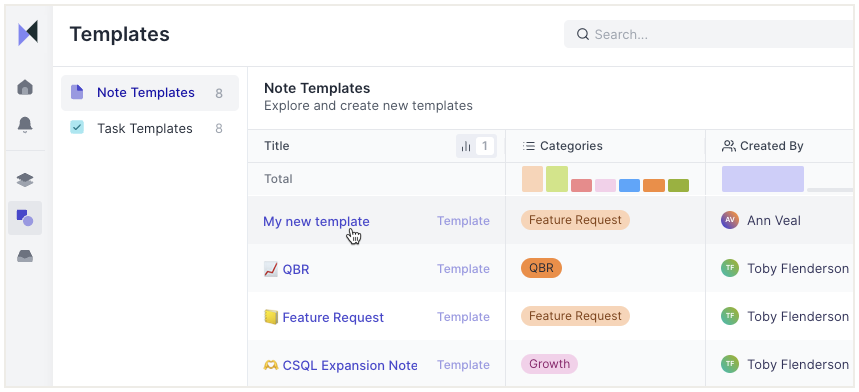Click the Ann Veal avatar
The width and height of the screenshot is (859, 392).
(730, 221)
